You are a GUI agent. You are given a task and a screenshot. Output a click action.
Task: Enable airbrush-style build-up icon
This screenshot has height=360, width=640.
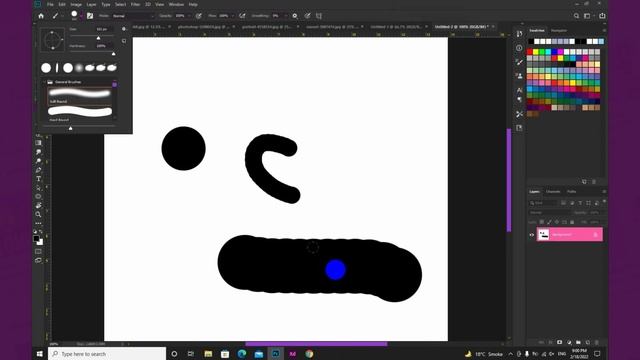(x=242, y=16)
